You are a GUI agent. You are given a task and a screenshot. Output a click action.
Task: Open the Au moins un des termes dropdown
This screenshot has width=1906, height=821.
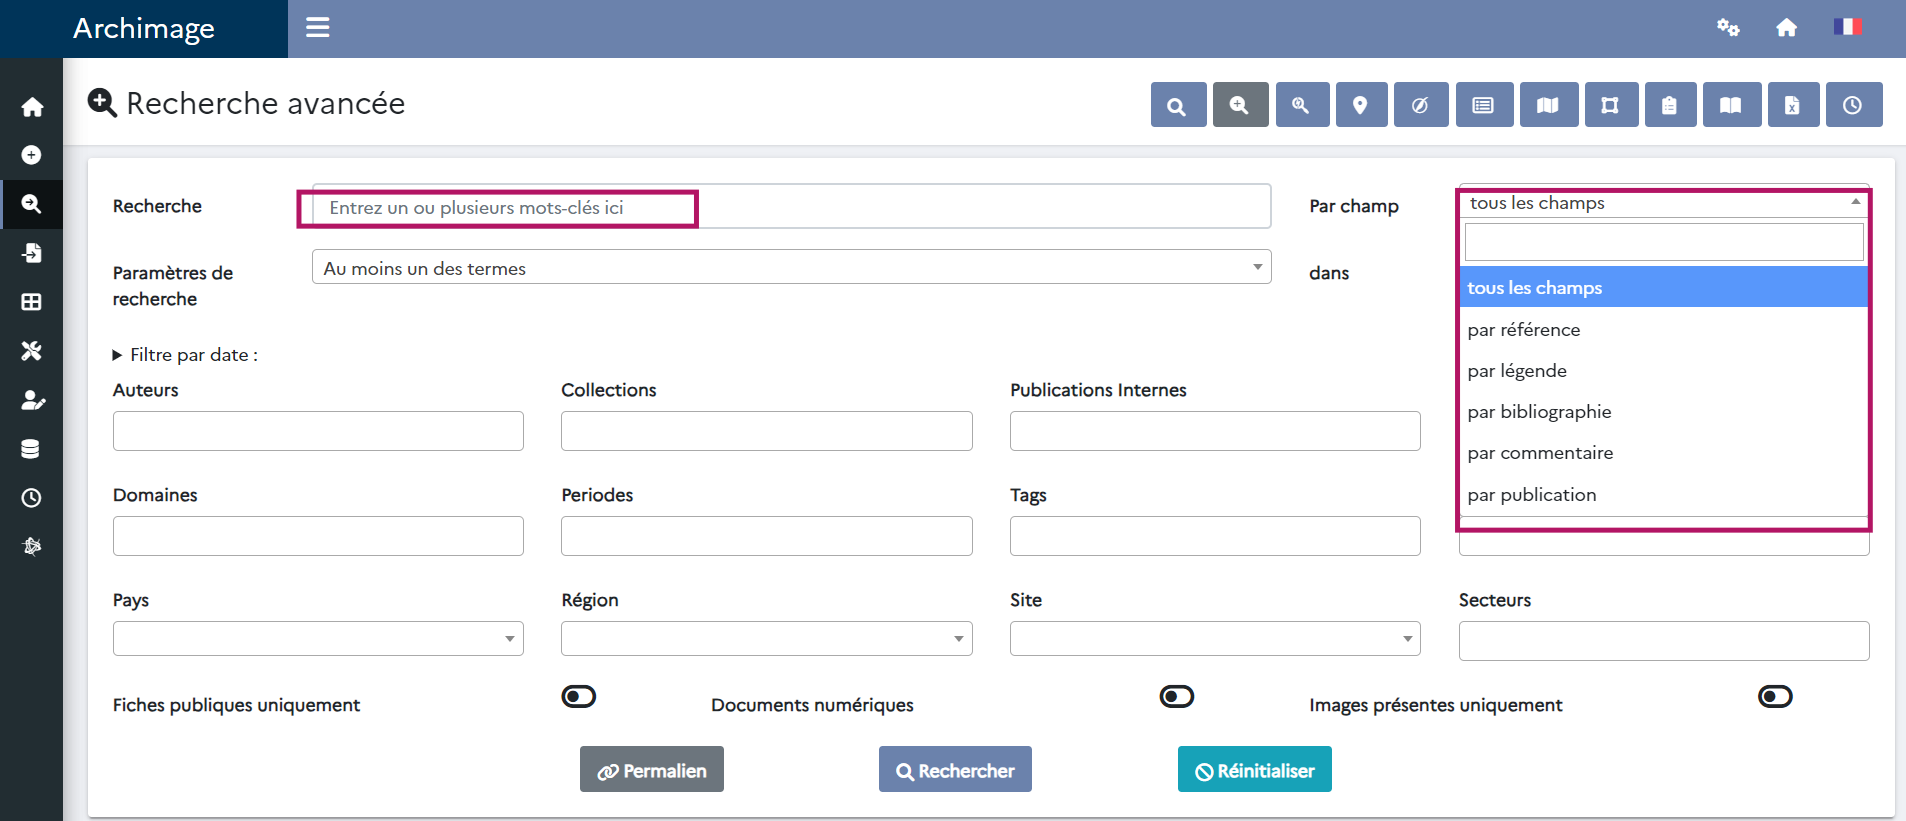(792, 267)
